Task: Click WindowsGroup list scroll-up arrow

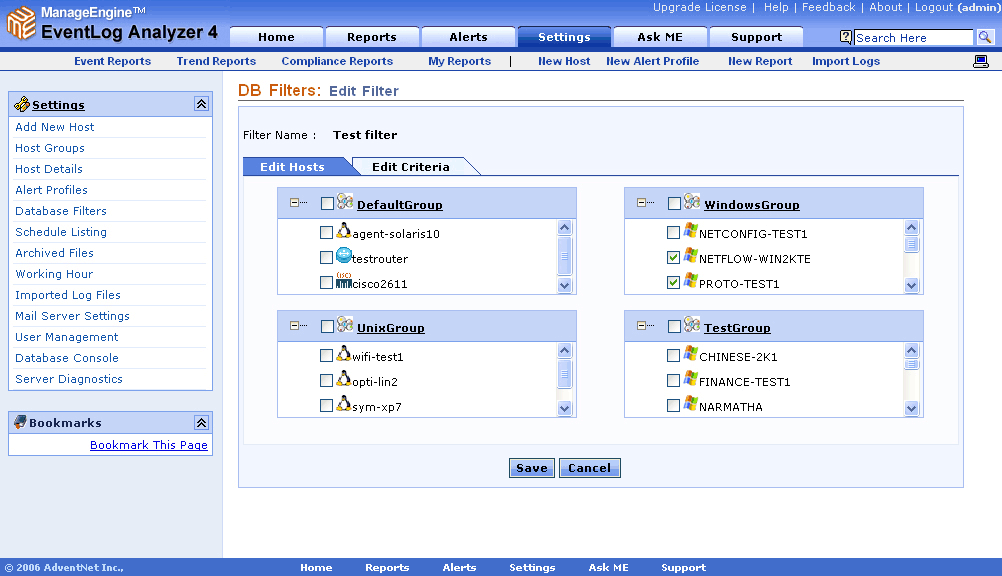Action: (x=911, y=228)
